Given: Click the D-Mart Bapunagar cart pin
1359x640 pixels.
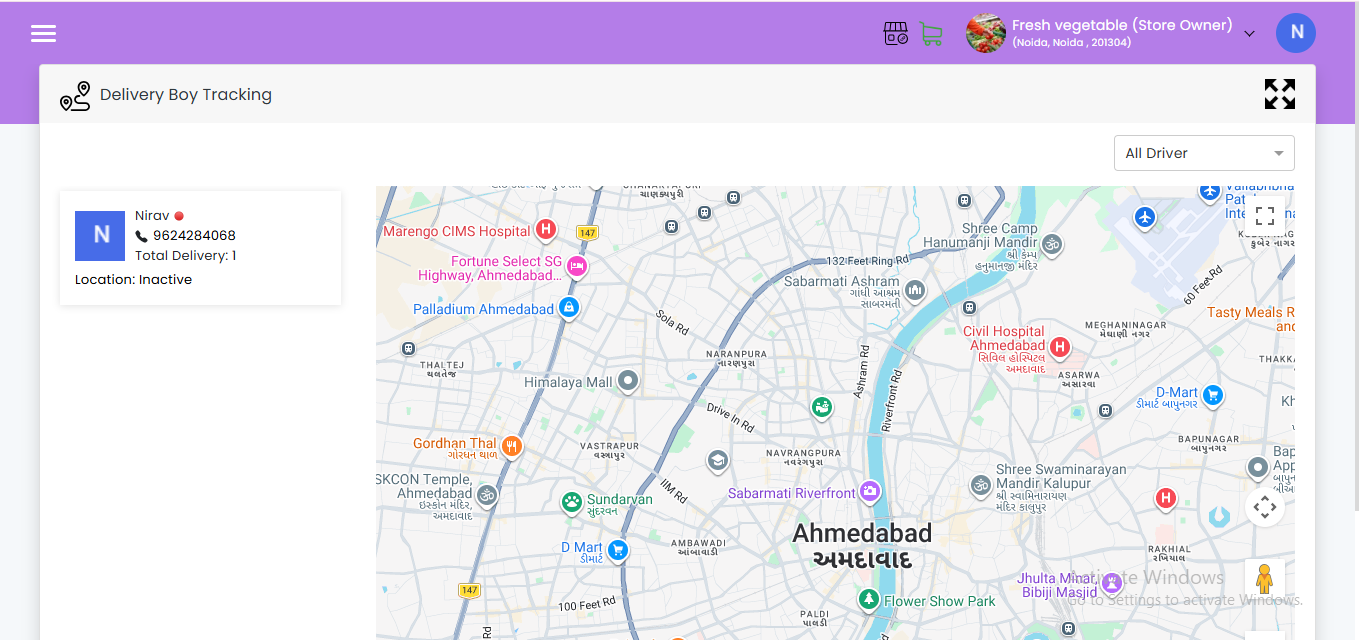Looking at the screenshot, I should pos(1213,395).
